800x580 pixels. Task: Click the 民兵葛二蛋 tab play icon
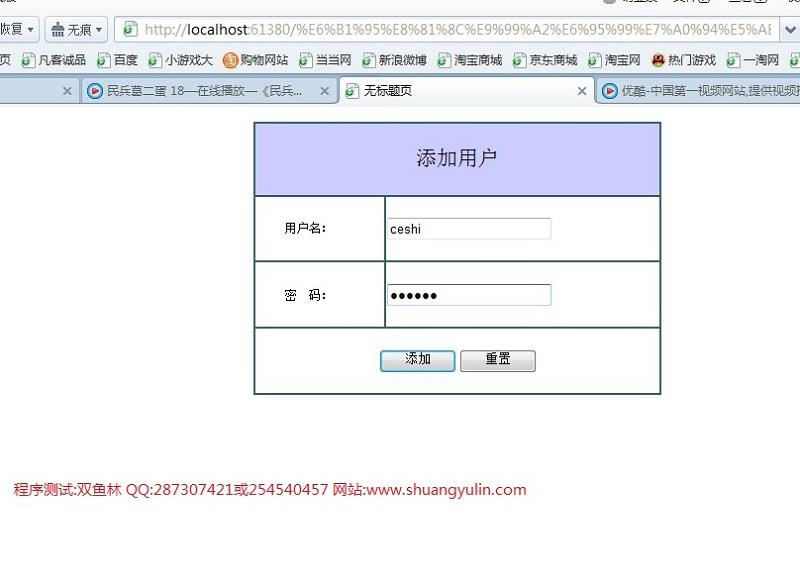(x=94, y=91)
